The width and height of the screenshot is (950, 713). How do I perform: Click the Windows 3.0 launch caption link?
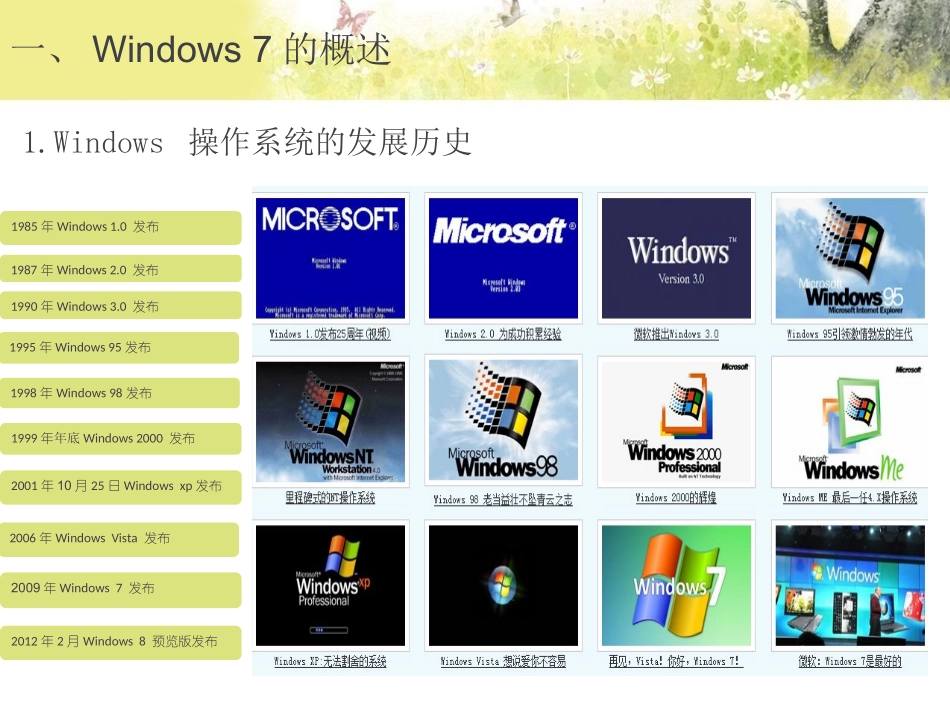[x=676, y=334]
